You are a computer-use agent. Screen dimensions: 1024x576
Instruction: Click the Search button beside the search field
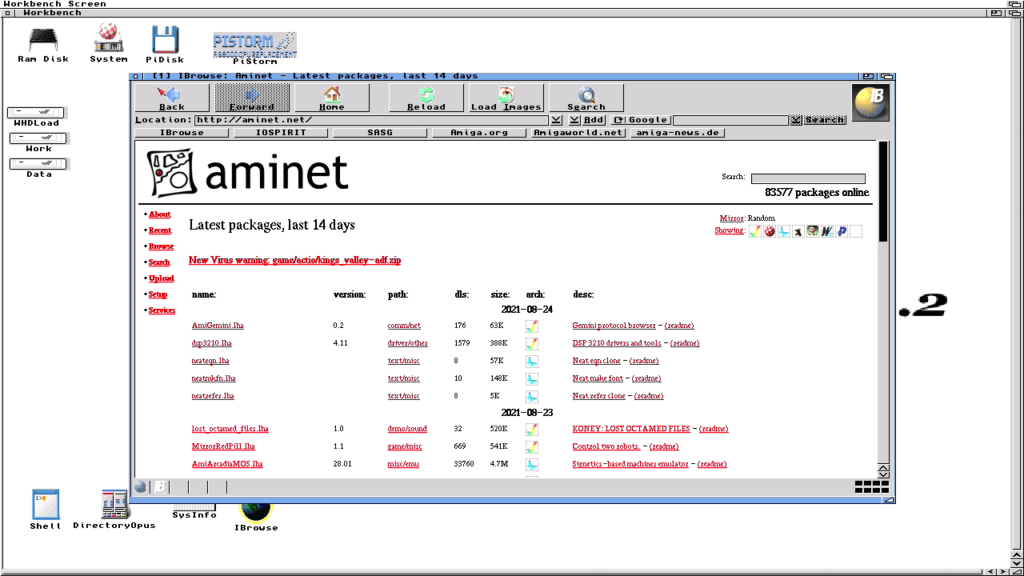pos(824,120)
